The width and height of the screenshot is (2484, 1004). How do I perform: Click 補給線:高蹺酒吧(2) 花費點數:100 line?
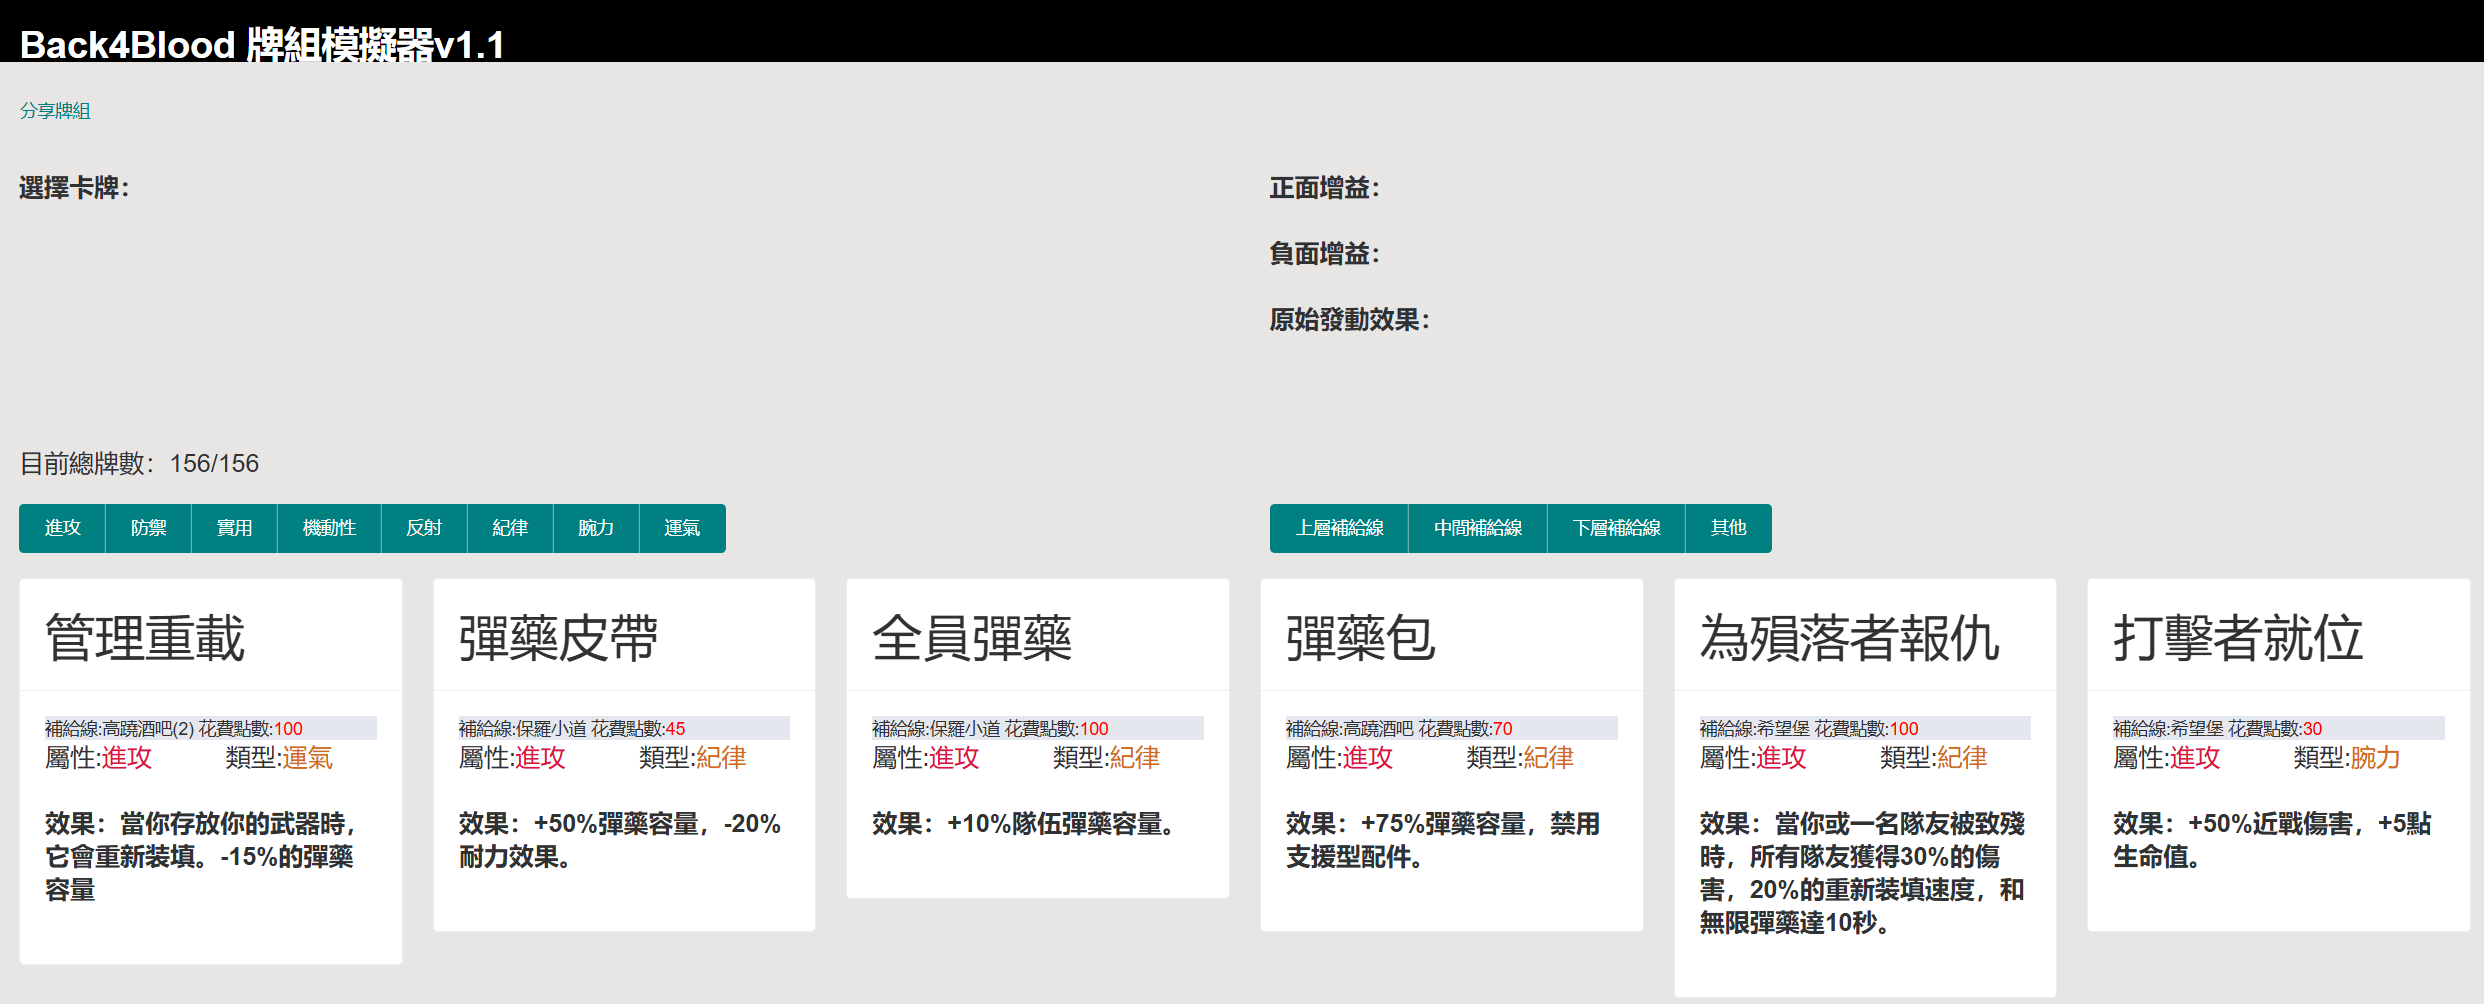pyautogui.click(x=210, y=728)
